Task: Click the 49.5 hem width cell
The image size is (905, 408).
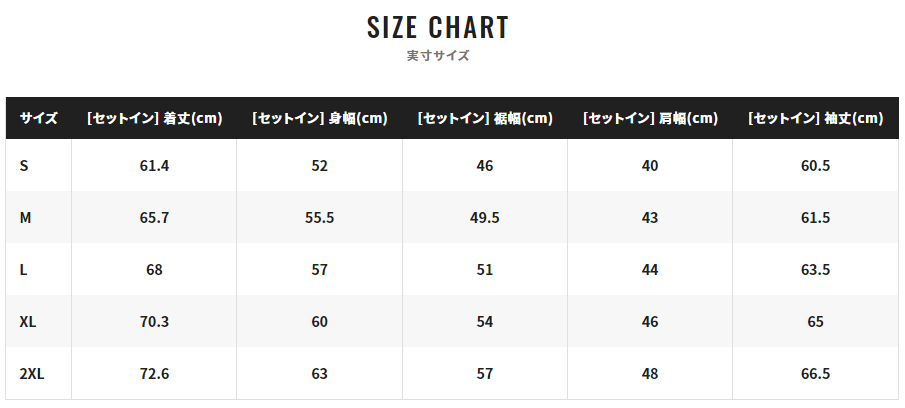Action: coord(485,218)
